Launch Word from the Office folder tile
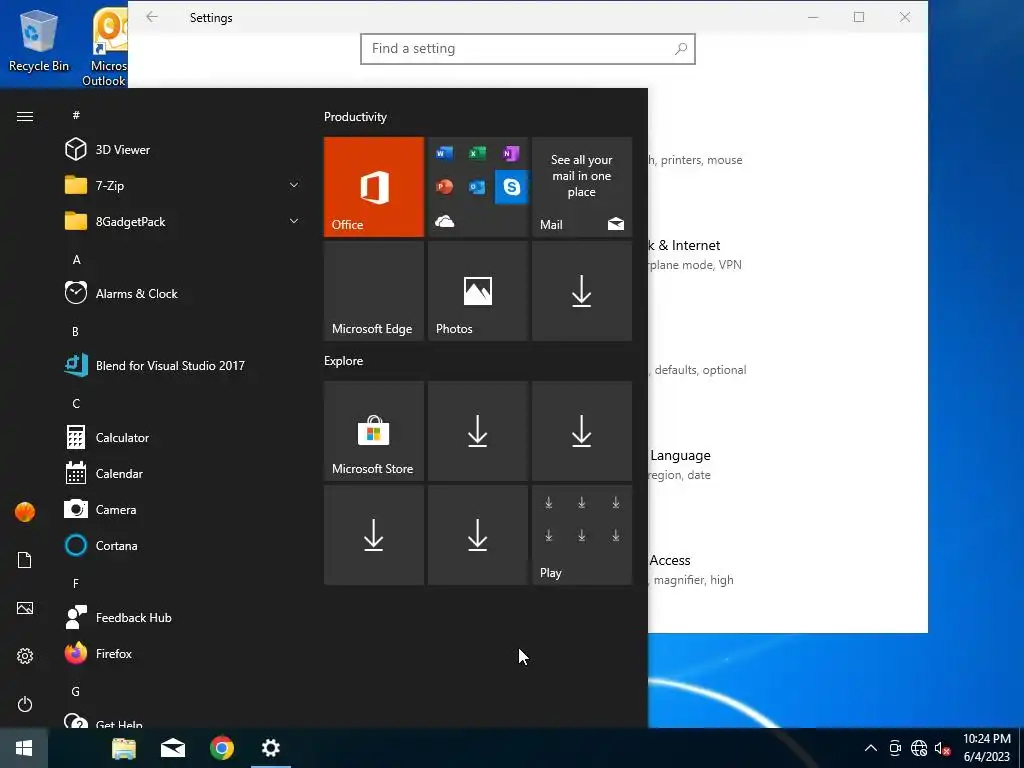This screenshot has height=768, width=1024. (444, 153)
